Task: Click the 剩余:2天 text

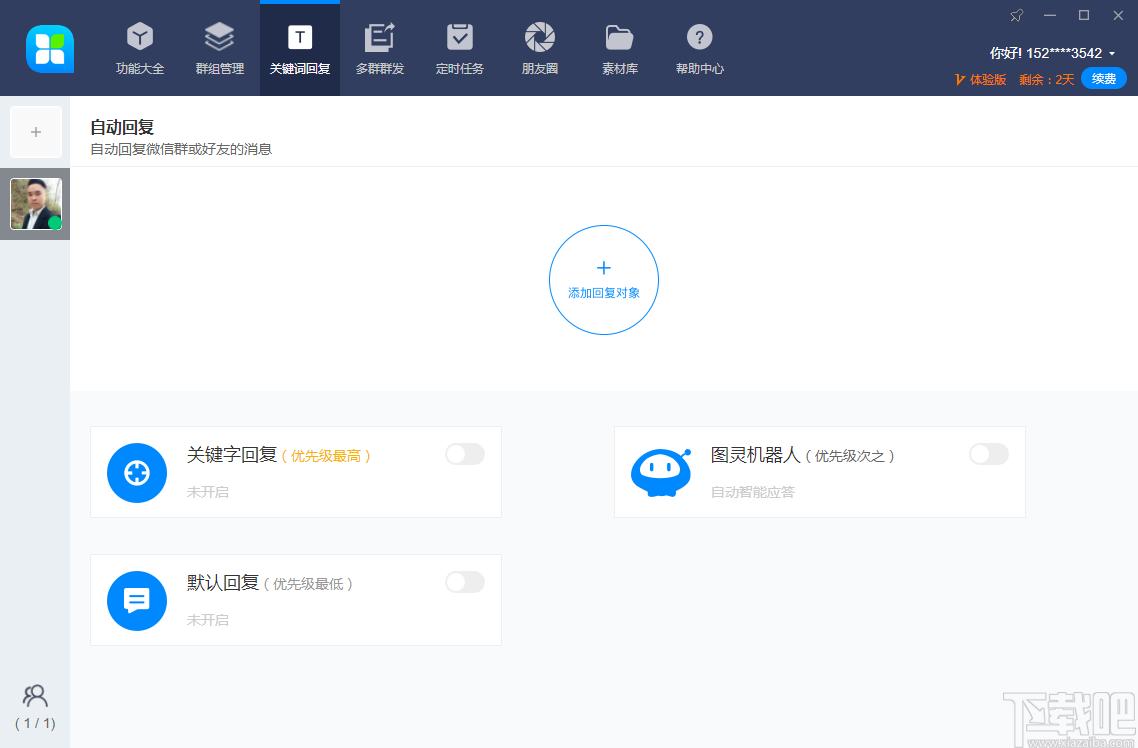Action: [1046, 79]
